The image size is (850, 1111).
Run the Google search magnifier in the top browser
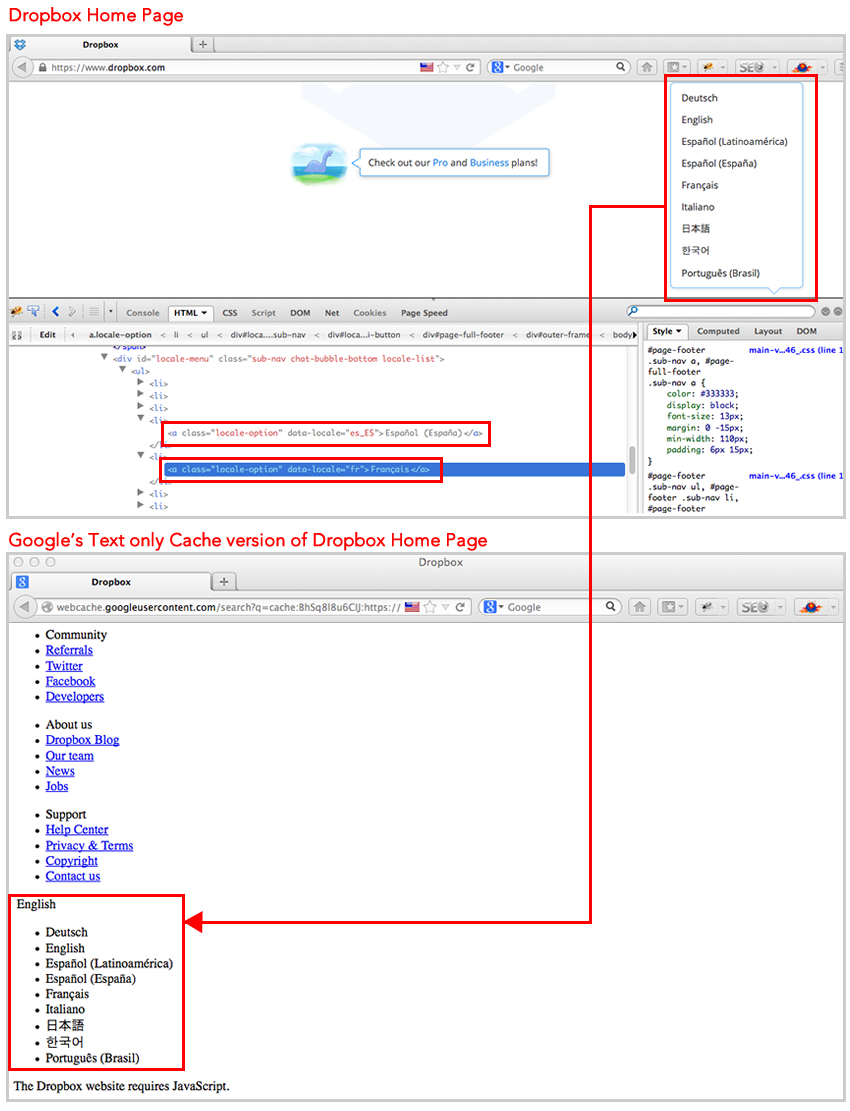(620, 67)
